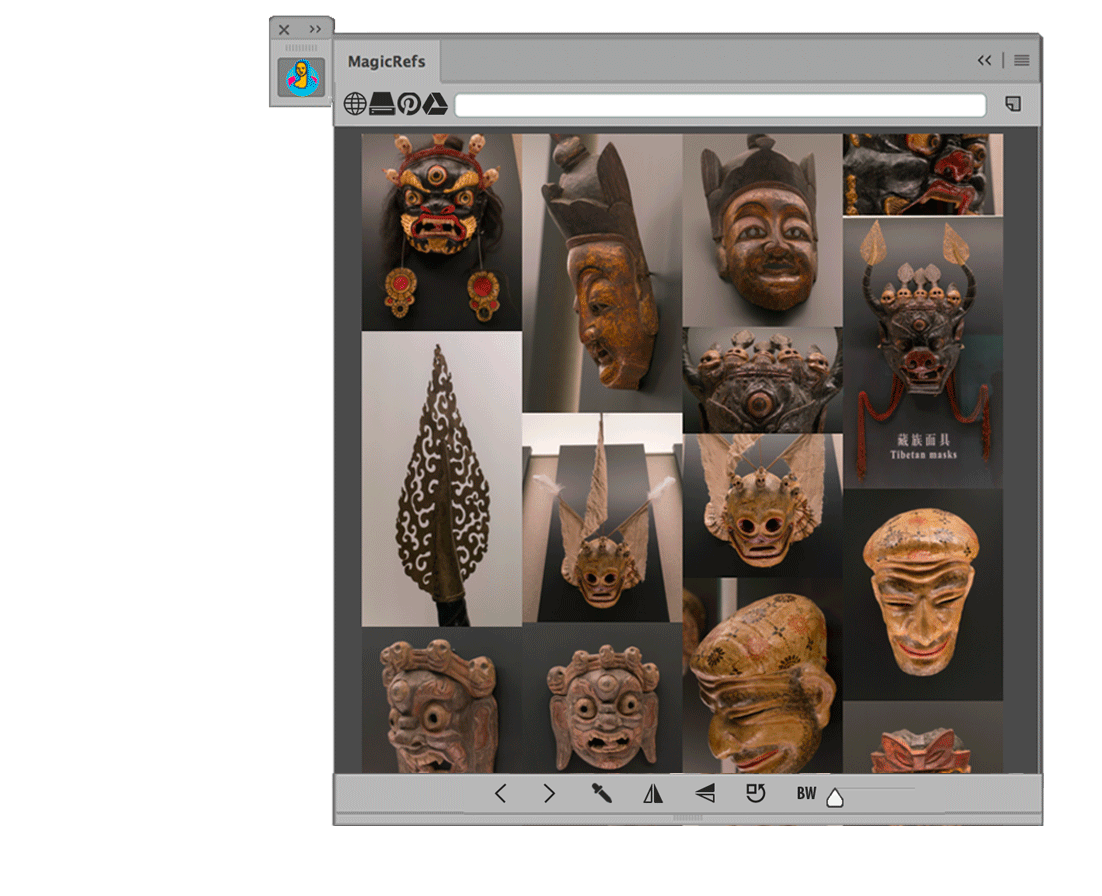The width and height of the screenshot is (1102, 896).
Task: Rotate the reference image counterclockwise
Action: tap(756, 794)
